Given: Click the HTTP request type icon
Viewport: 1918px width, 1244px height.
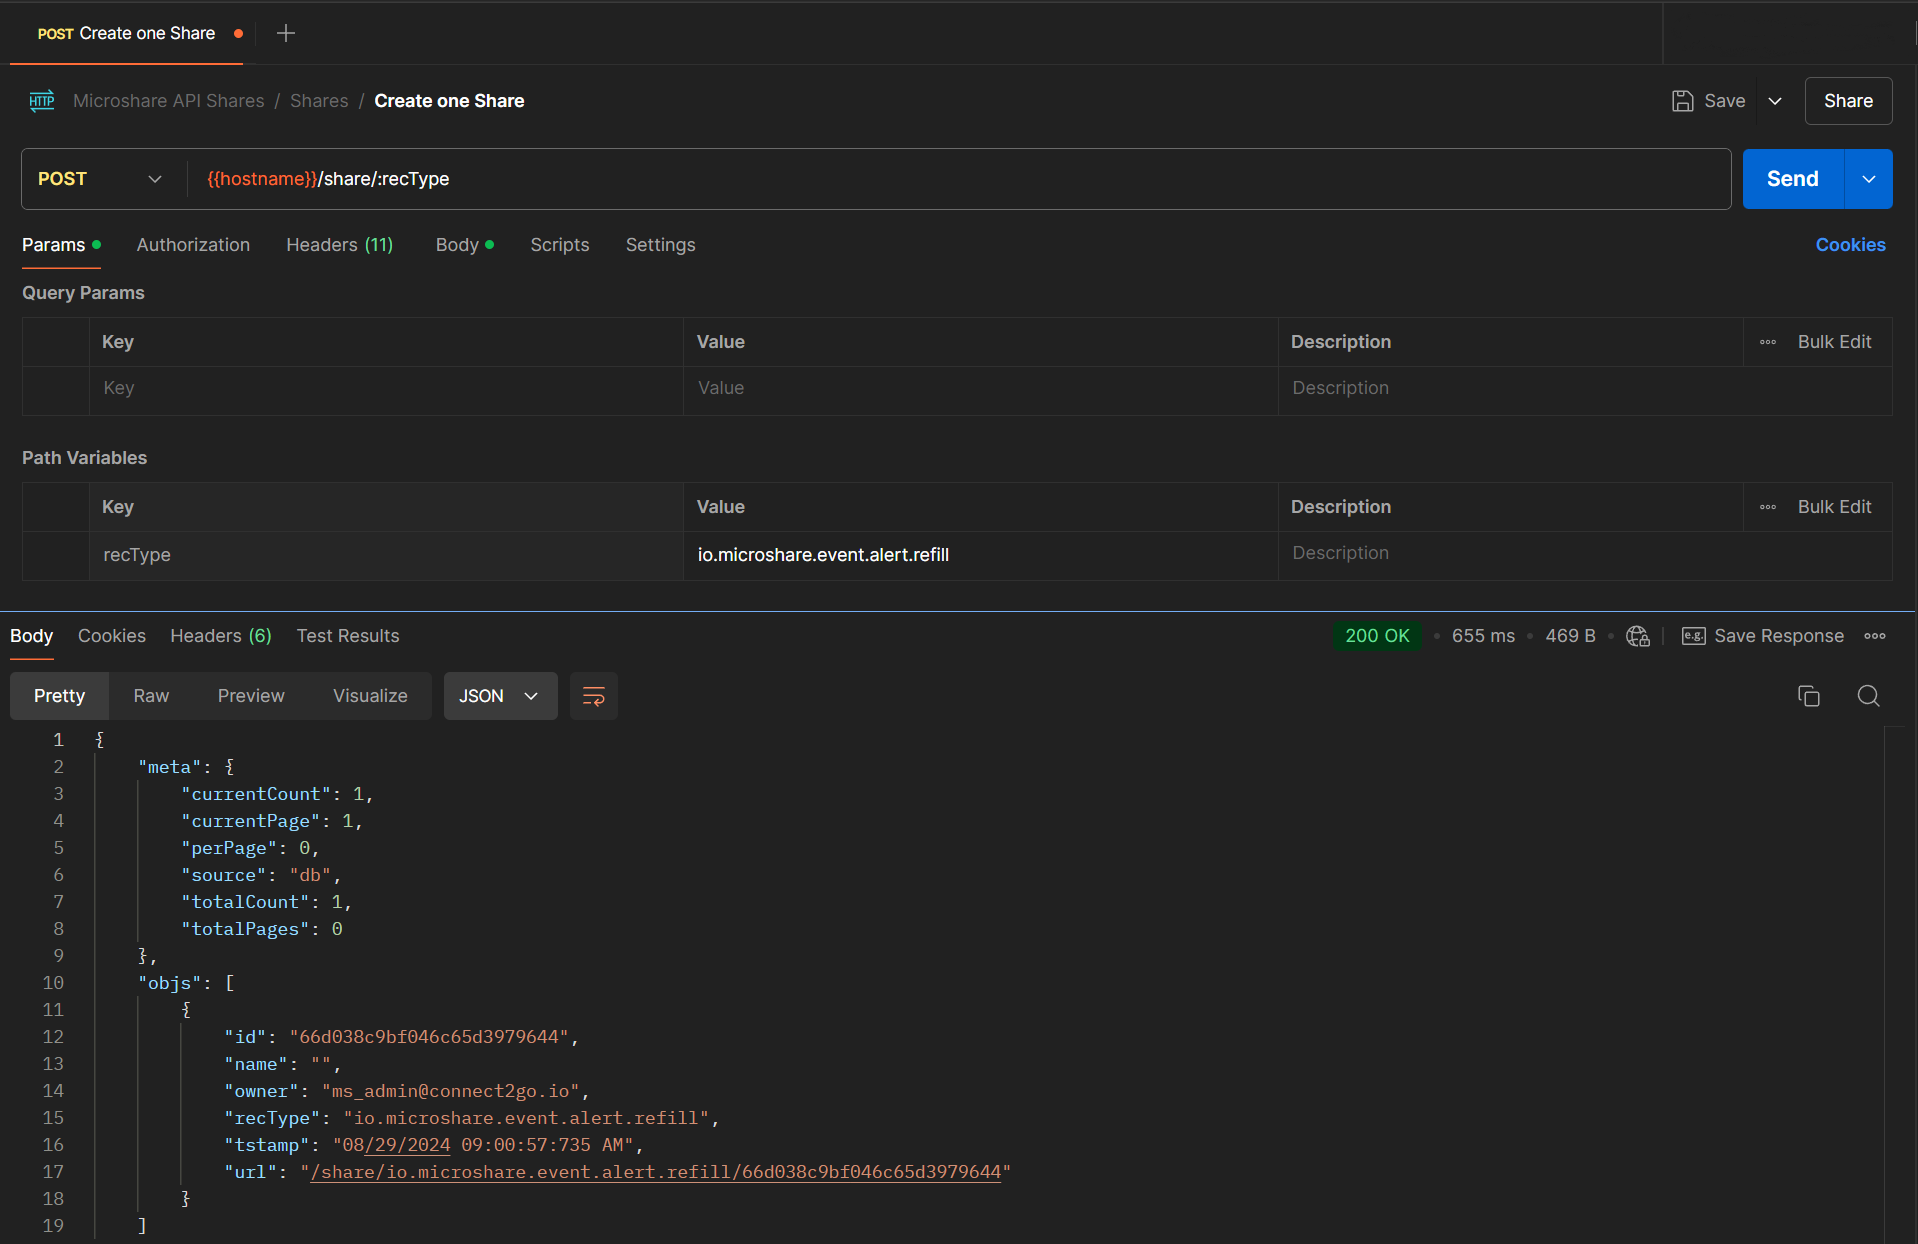Looking at the screenshot, I should coord(42,101).
